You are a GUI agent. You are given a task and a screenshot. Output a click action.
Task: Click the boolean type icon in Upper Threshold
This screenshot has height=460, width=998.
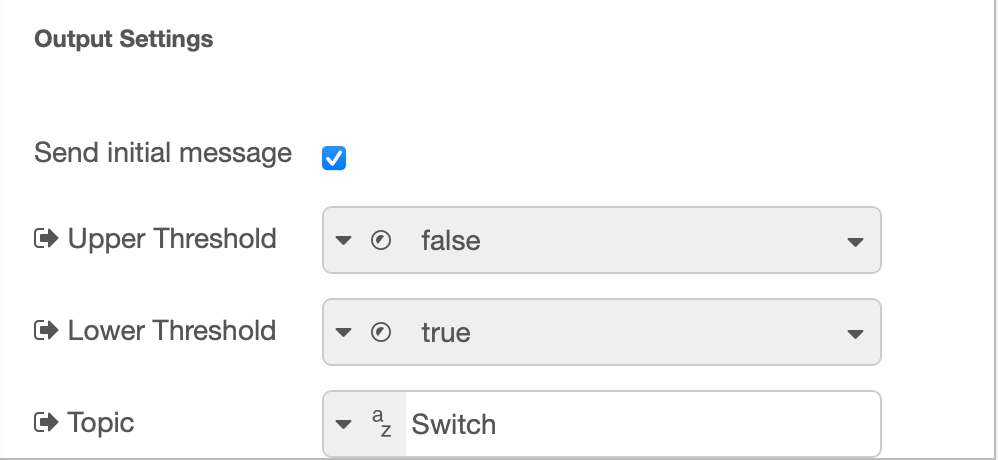coord(380,241)
